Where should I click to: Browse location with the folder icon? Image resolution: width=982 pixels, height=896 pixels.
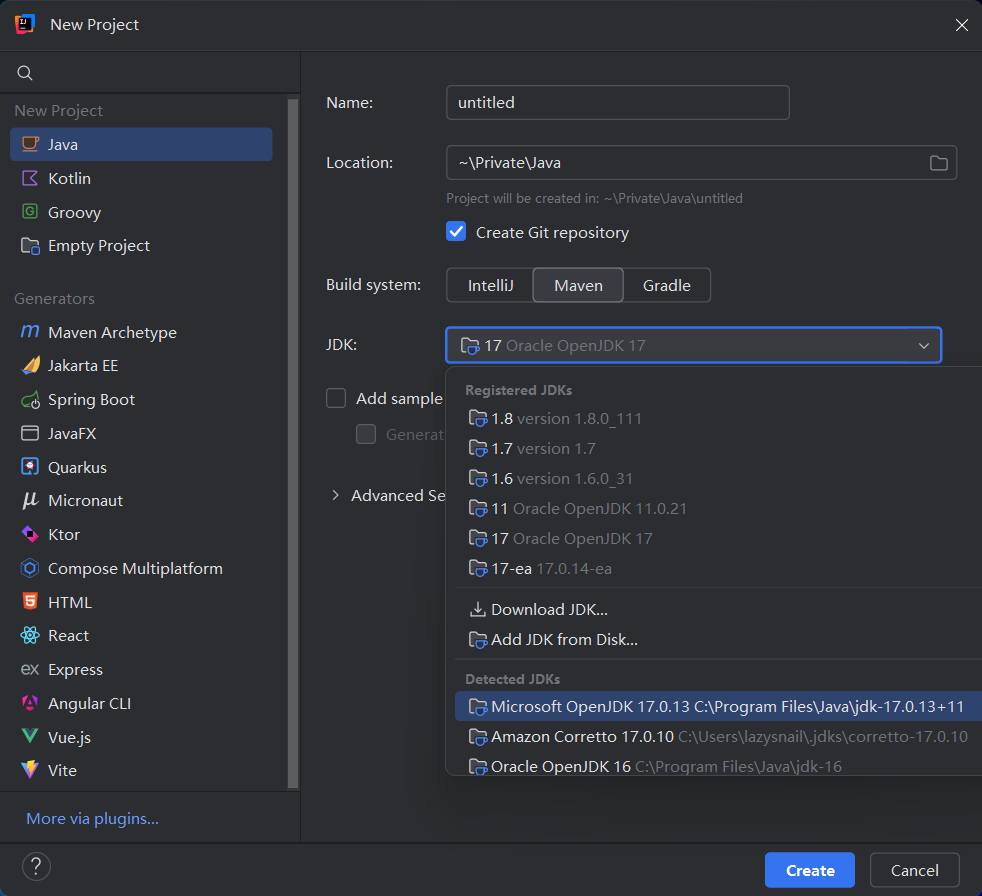(x=938, y=163)
